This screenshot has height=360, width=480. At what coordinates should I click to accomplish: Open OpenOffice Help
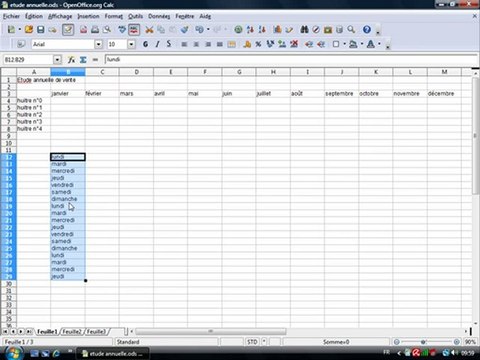[367, 30]
